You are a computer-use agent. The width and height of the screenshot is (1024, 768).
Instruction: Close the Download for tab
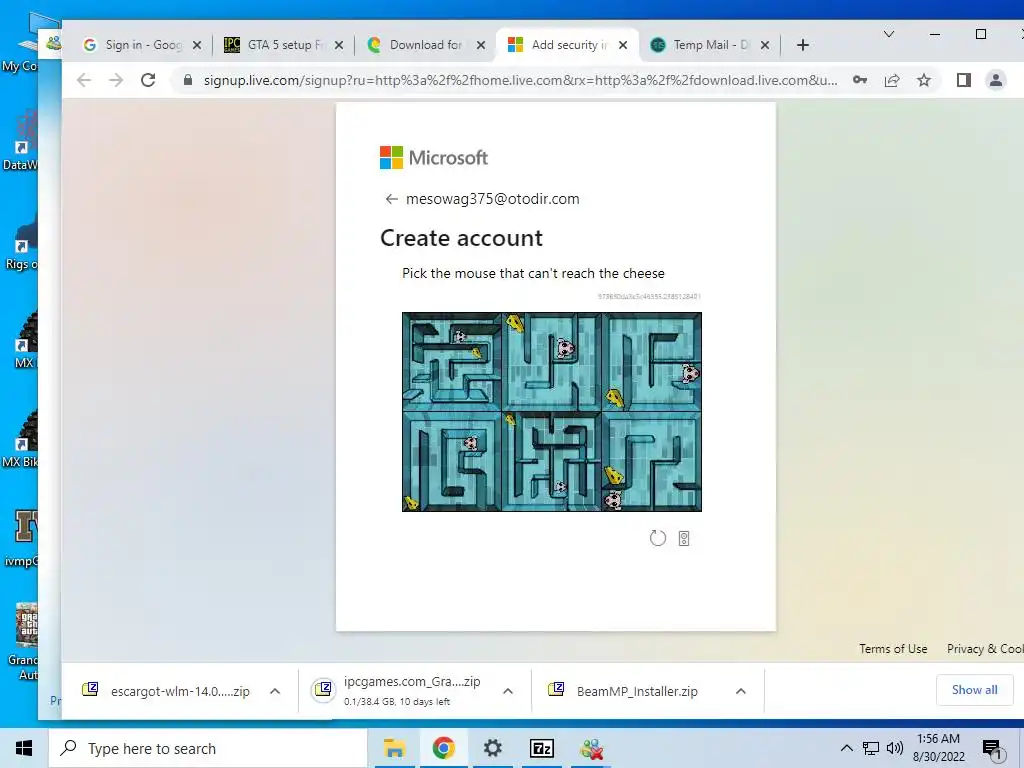pyautogui.click(x=481, y=45)
